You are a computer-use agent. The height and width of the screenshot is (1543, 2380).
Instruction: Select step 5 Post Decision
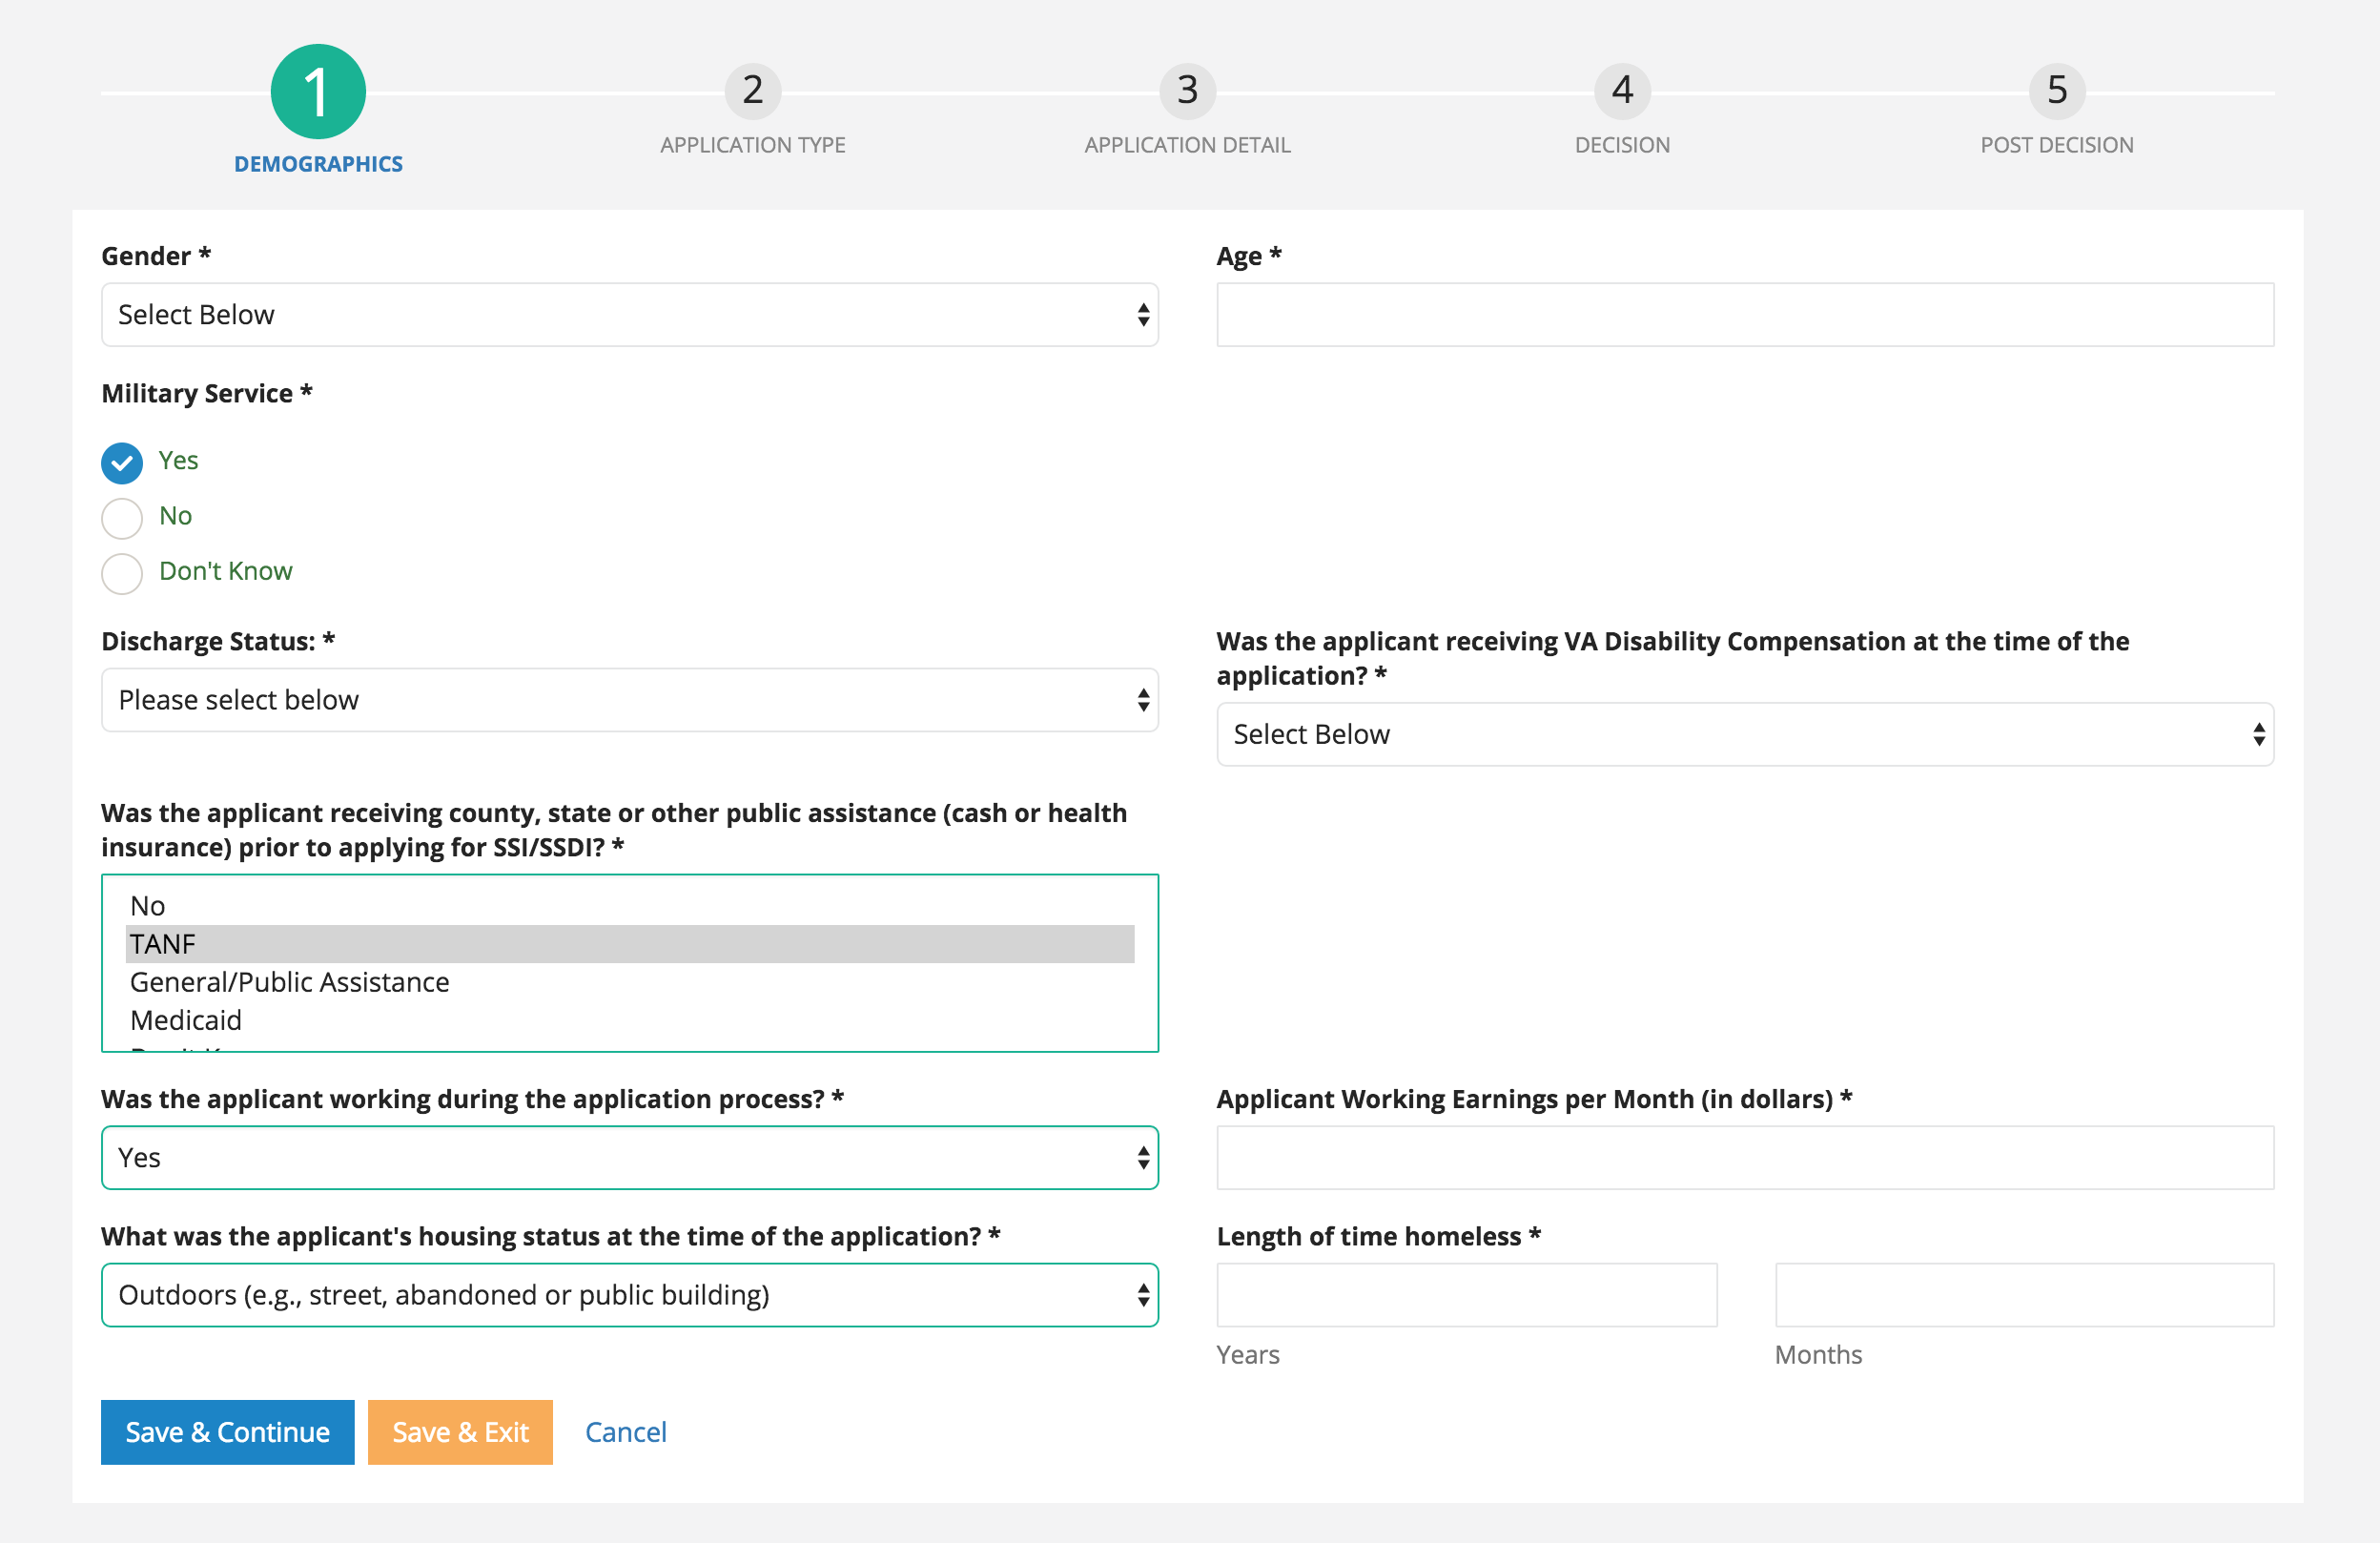(2056, 92)
